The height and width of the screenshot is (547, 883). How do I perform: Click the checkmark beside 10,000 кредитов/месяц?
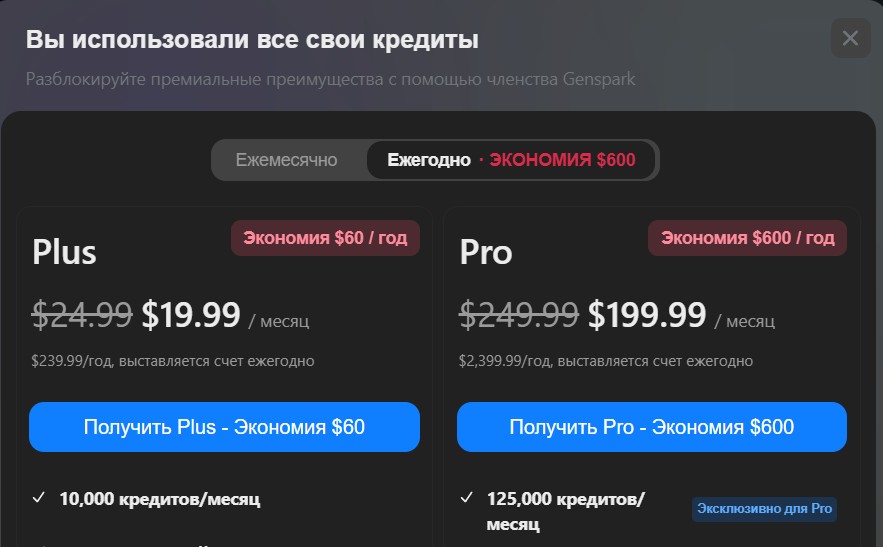(x=39, y=498)
